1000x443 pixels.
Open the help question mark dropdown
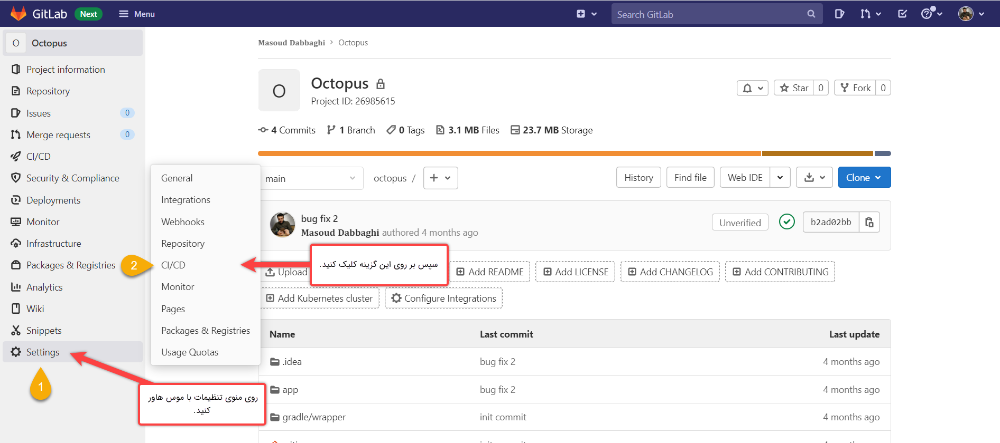tap(932, 14)
